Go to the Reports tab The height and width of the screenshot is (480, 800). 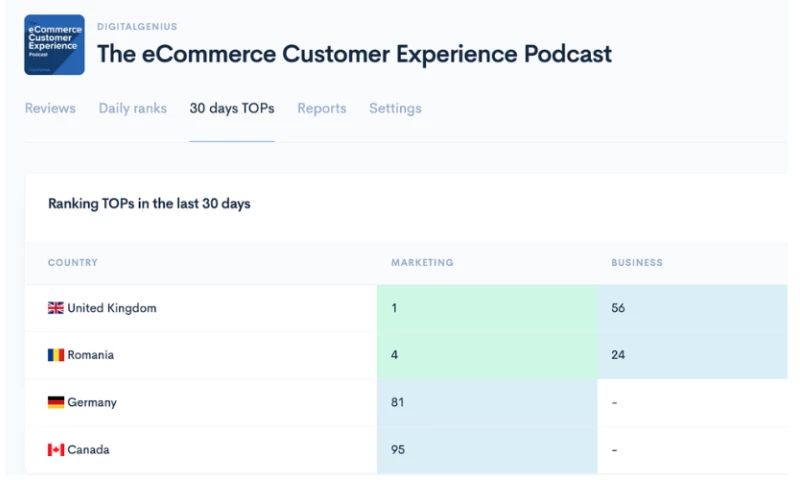pos(321,108)
